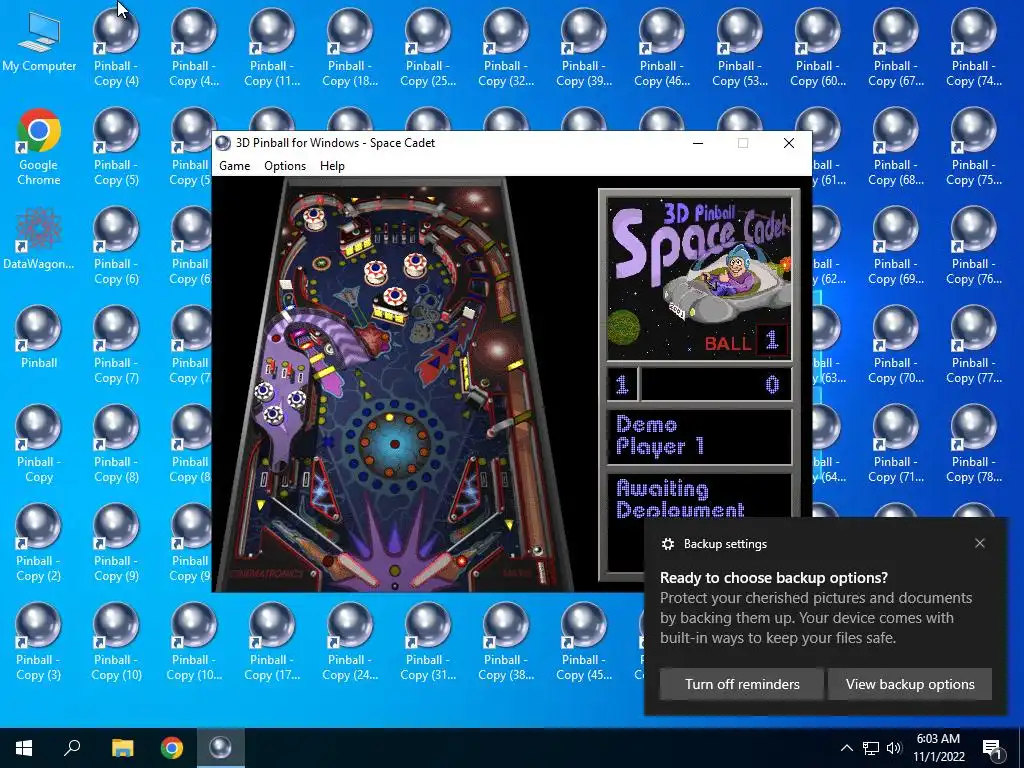The image size is (1024, 768).
Task: Open the DataWagon desktop shortcut
Action: click(39, 239)
